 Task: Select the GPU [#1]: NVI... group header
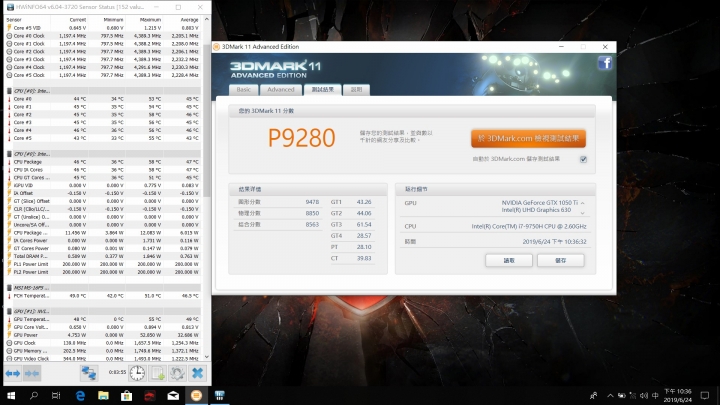(x=103, y=311)
